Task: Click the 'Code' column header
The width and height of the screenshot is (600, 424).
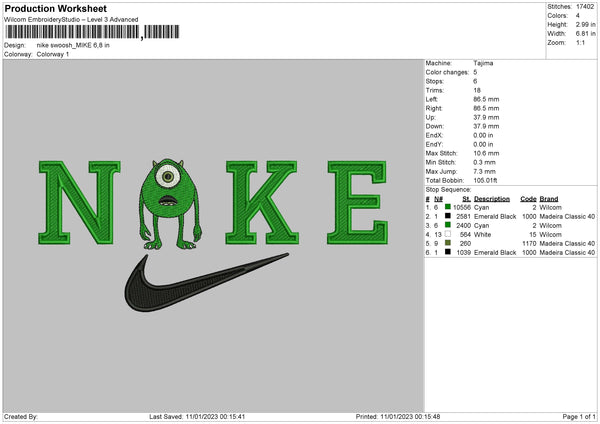Action: pos(528,199)
